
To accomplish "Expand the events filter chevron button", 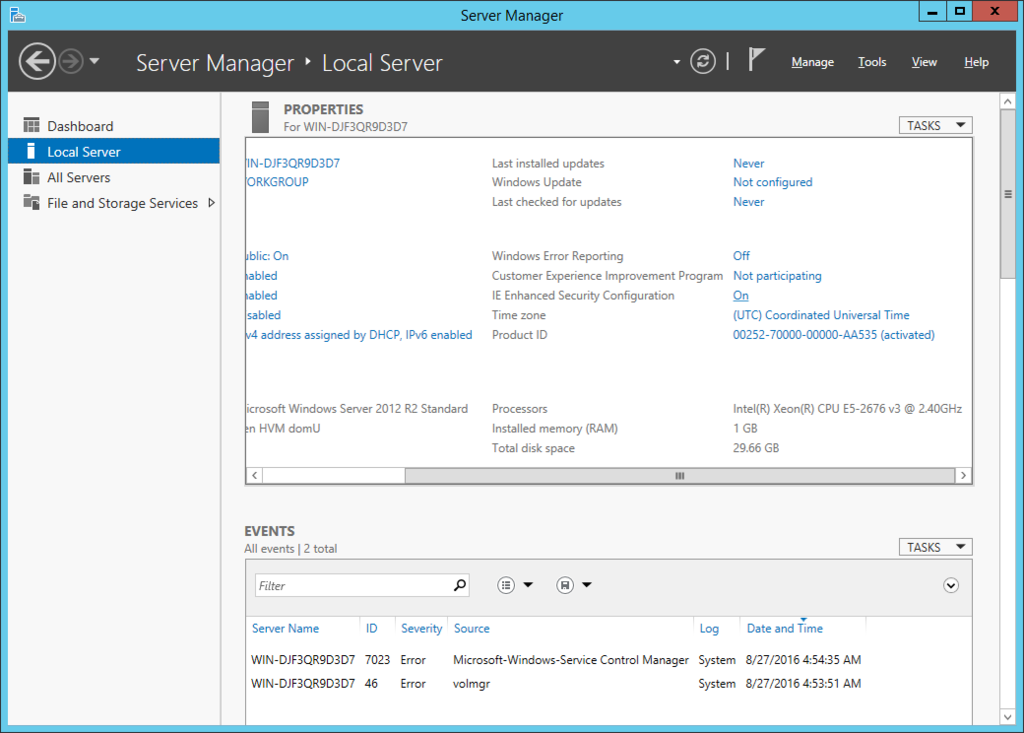I will [x=951, y=585].
